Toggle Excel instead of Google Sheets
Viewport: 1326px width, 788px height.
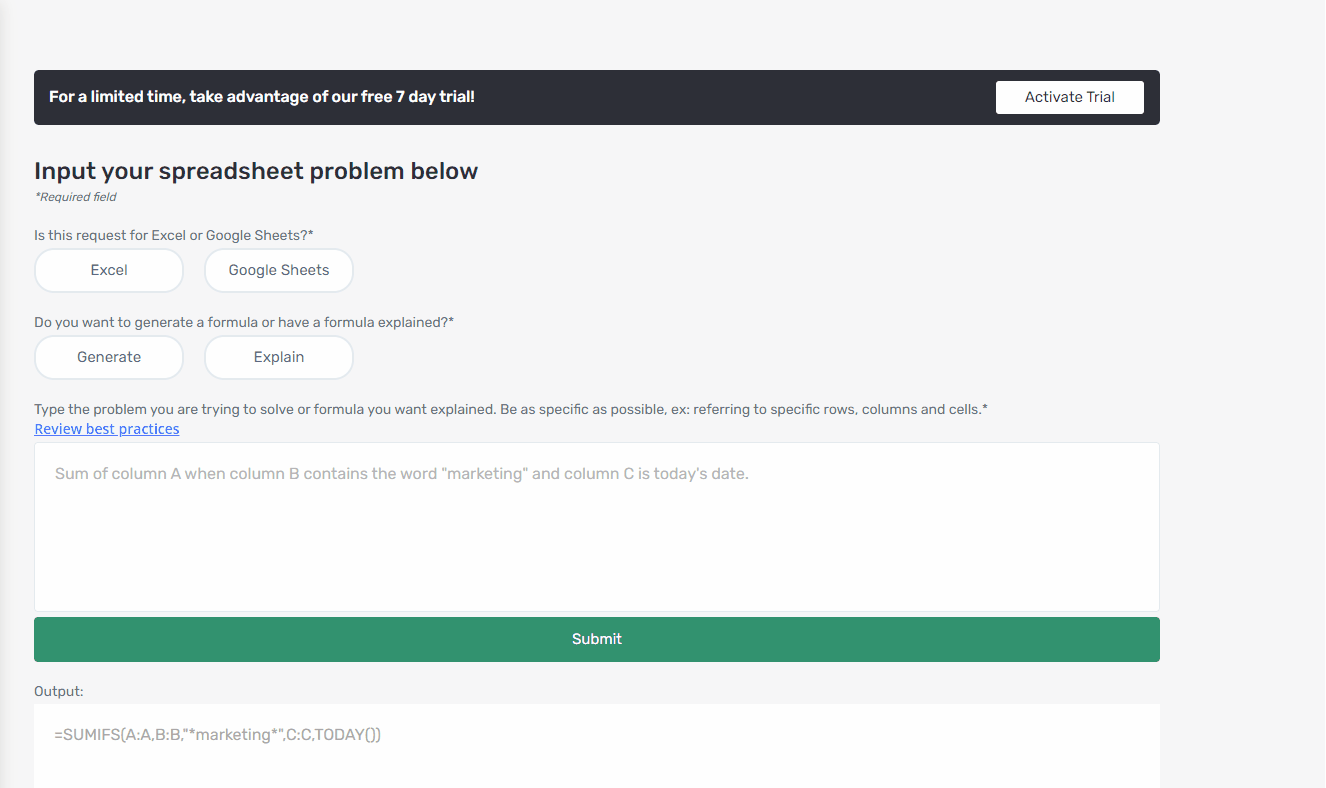click(x=108, y=270)
